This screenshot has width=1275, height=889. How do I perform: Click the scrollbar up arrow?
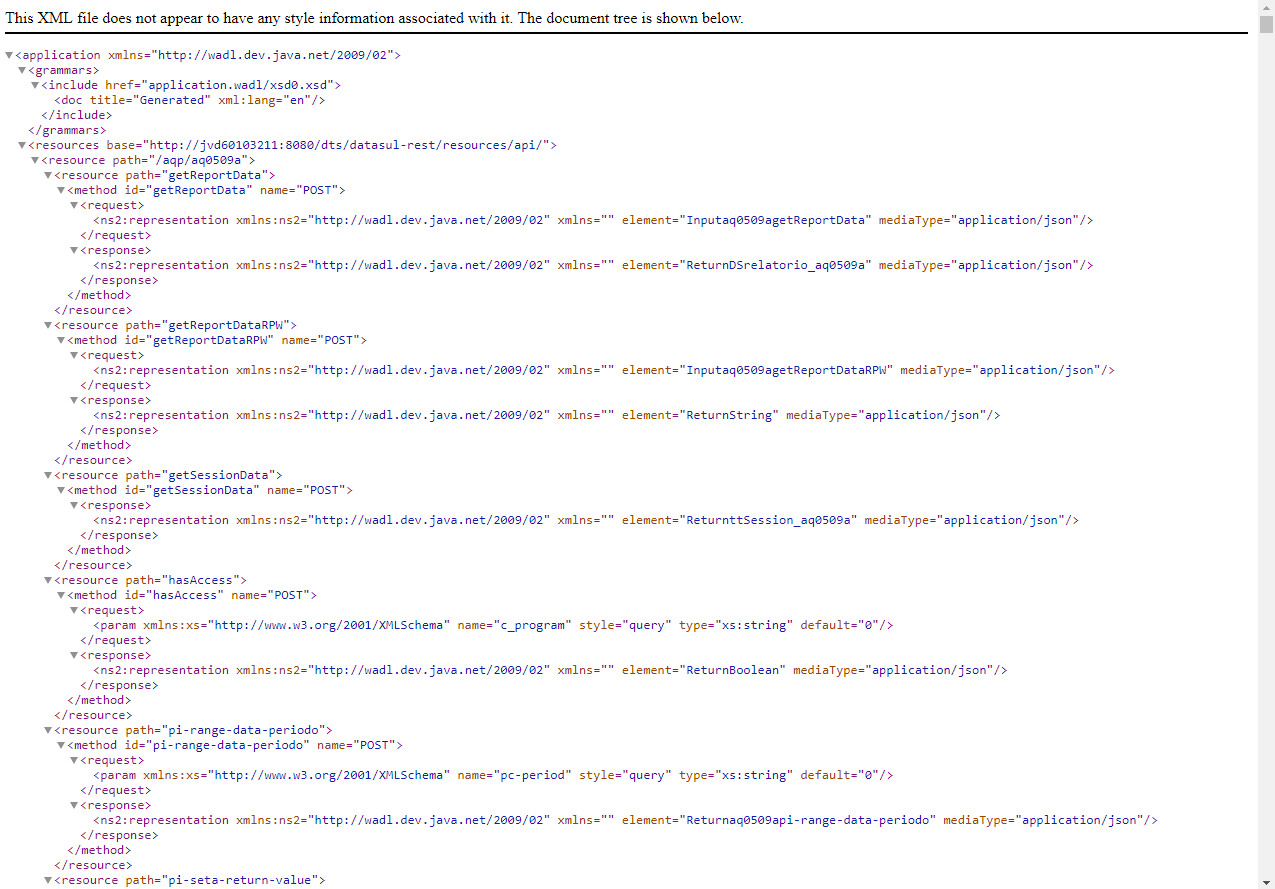[1266, 8]
